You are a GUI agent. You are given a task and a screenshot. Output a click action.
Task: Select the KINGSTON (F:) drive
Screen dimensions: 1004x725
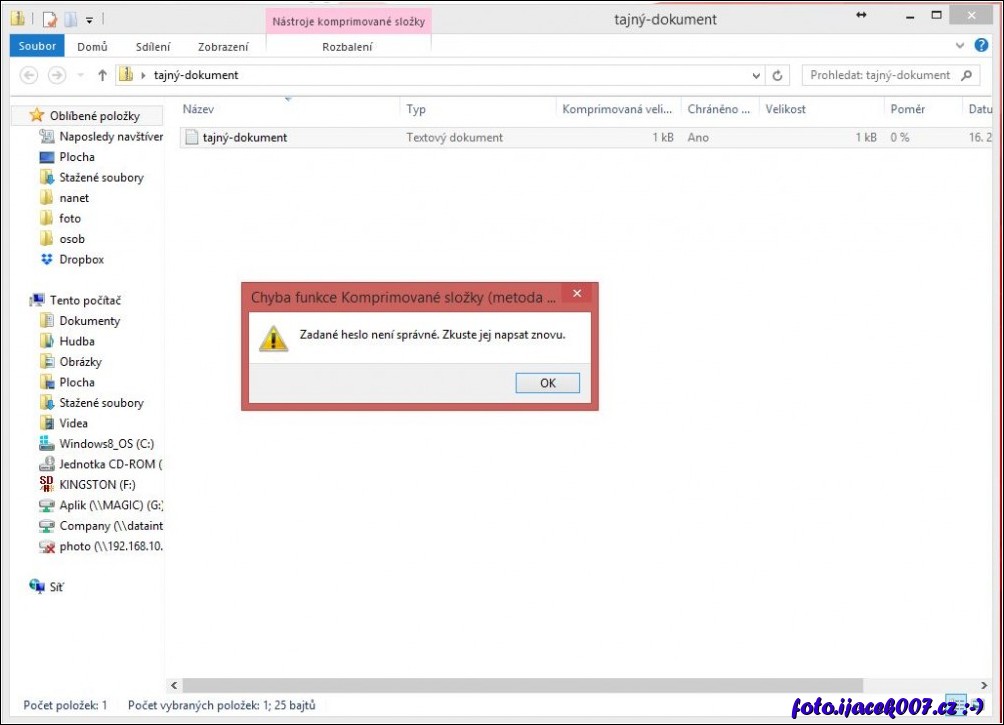point(97,485)
